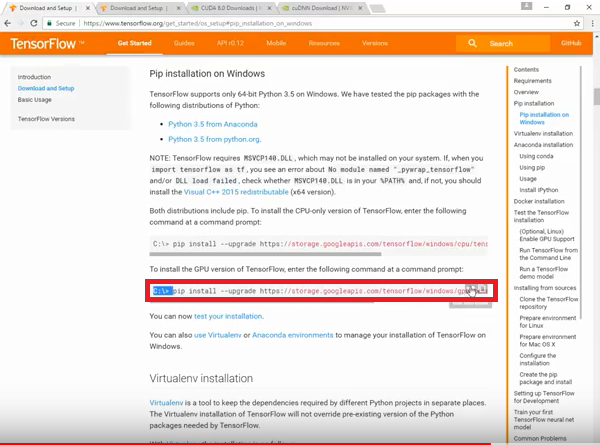Open Download and Setup in left sidebar
600x445 pixels.
click(46, 88)
